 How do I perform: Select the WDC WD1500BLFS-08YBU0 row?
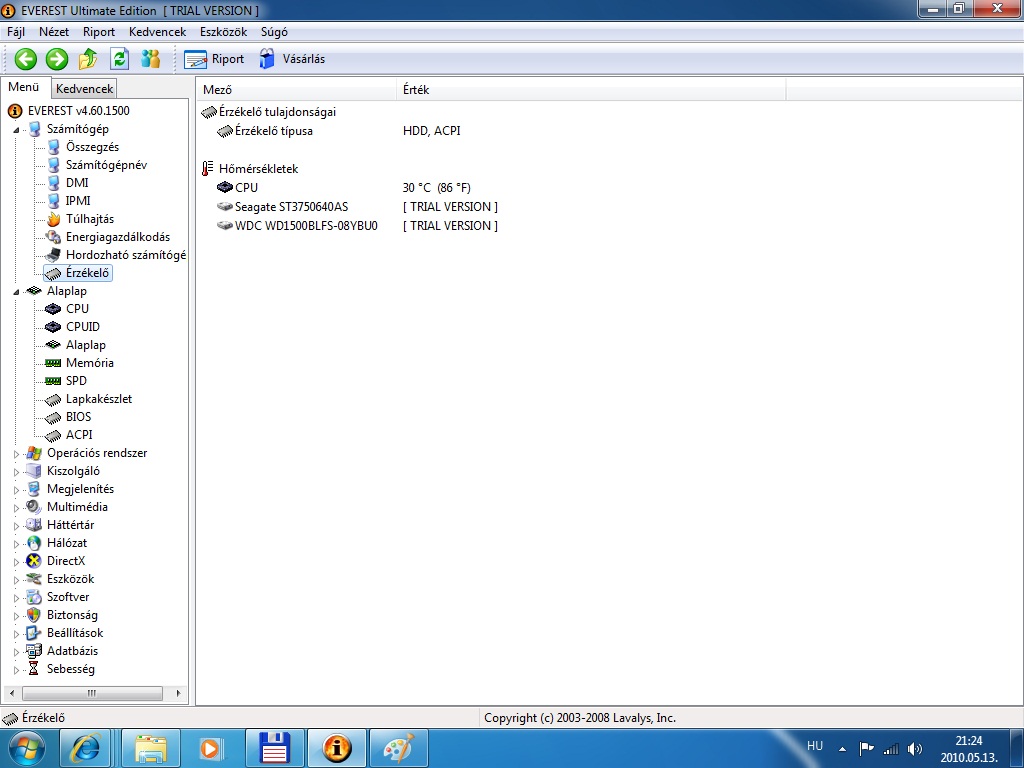point(609,226)
